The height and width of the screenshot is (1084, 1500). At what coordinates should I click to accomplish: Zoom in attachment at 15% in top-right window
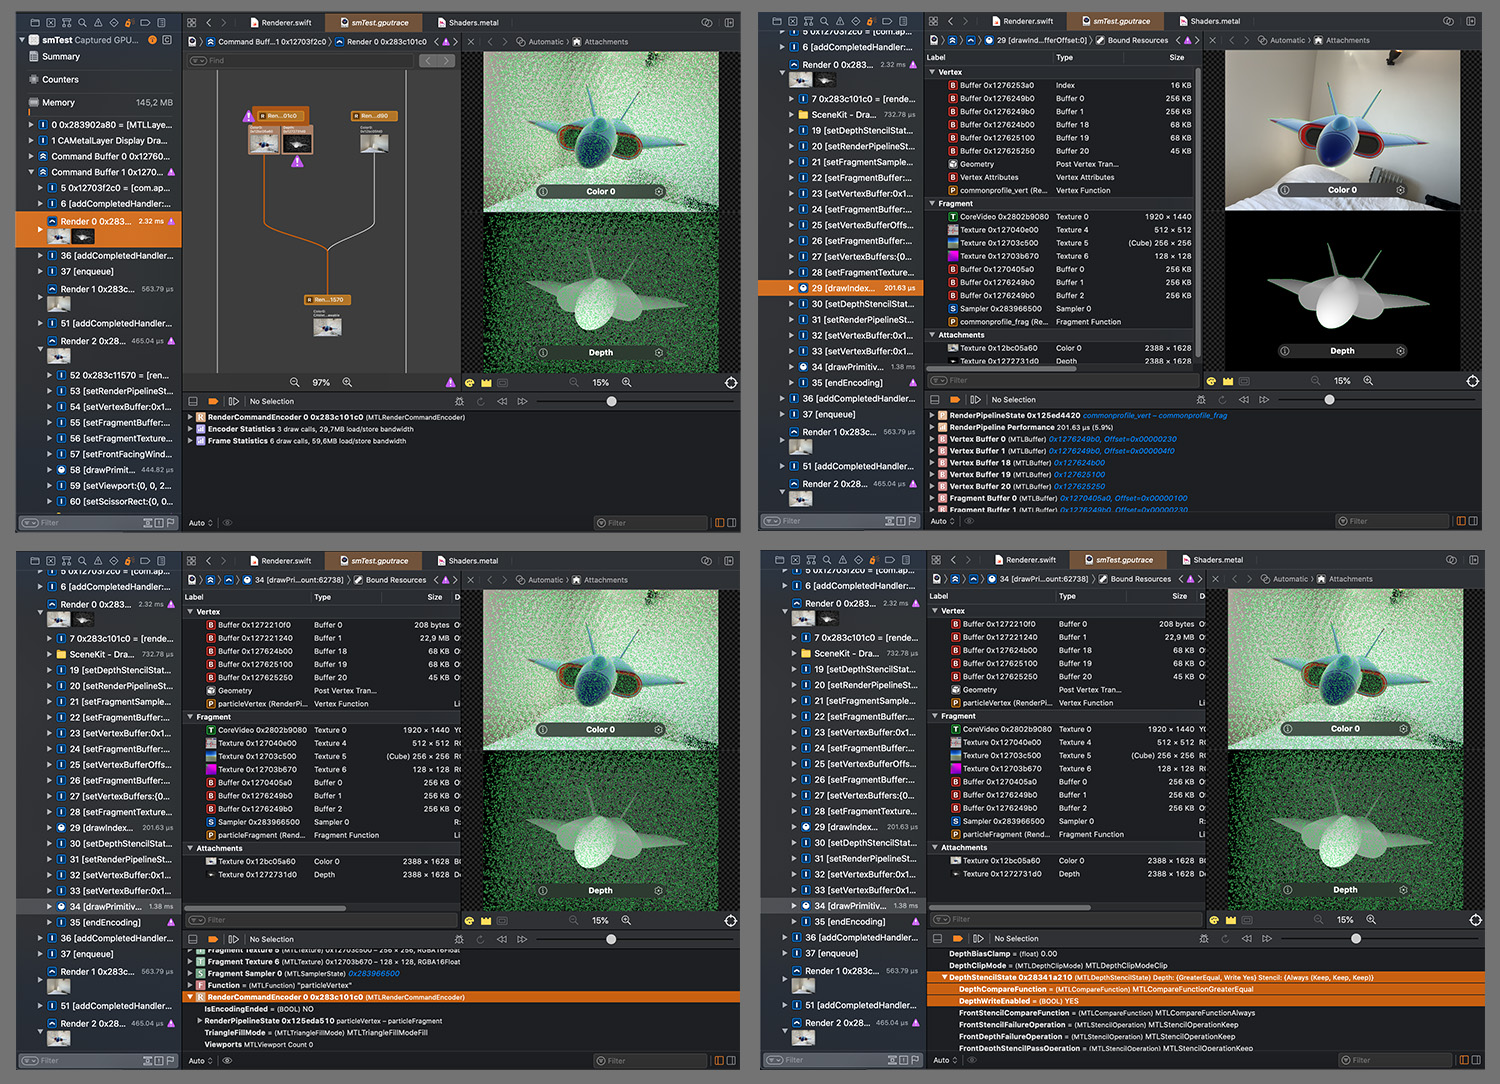(1368, 380)
